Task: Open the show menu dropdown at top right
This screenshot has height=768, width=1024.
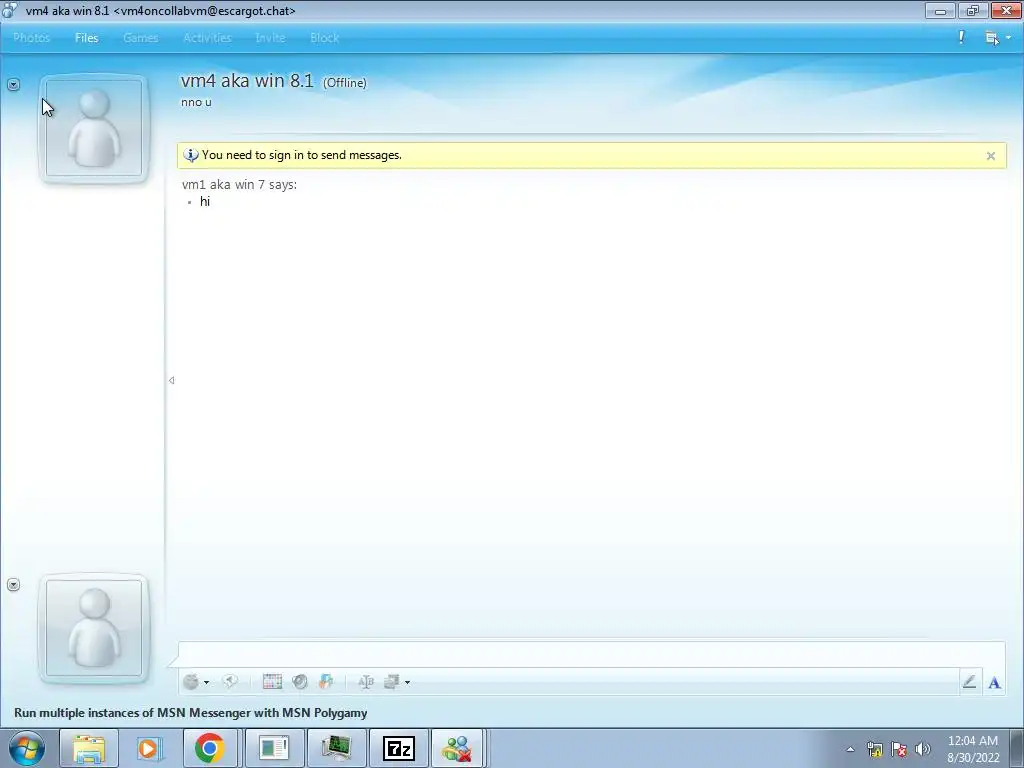Action: coord(998,38)
